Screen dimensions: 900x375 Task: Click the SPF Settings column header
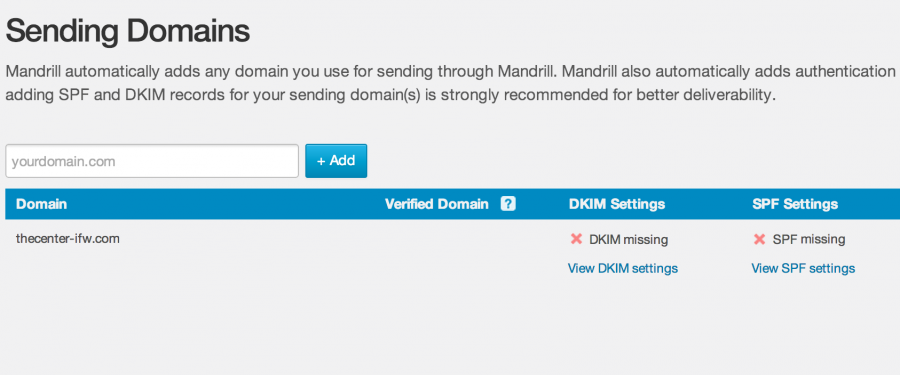pyautogui.click(x=795, y=204)
